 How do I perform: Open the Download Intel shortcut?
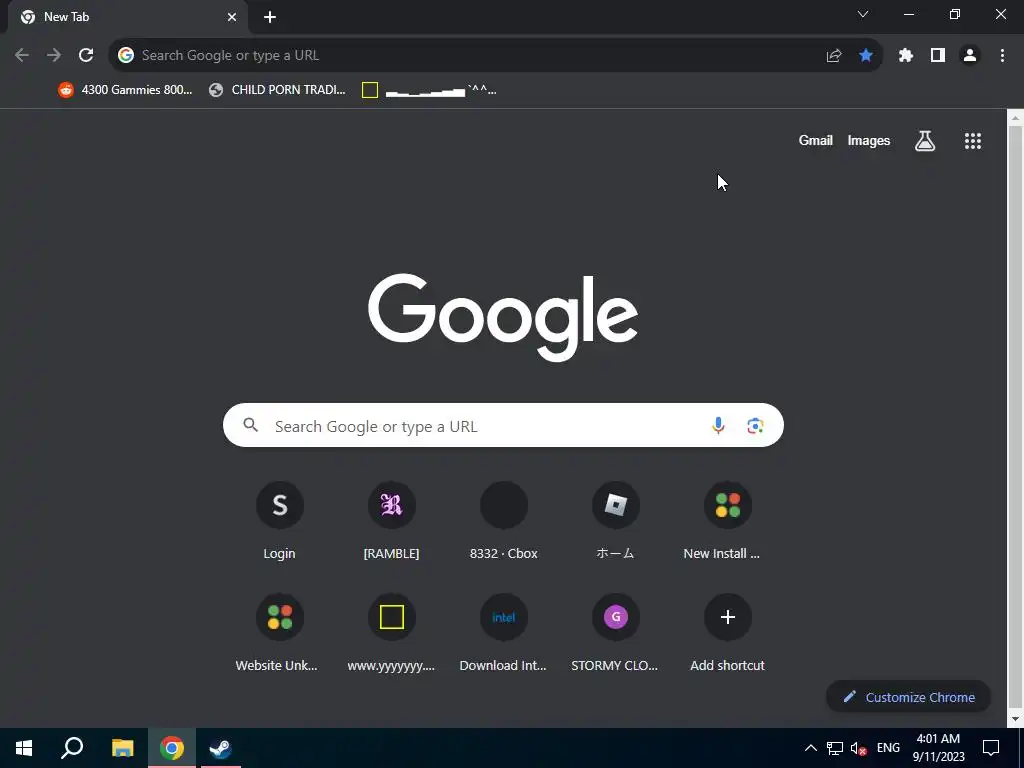pyautogui.click(x=504, y=633)
